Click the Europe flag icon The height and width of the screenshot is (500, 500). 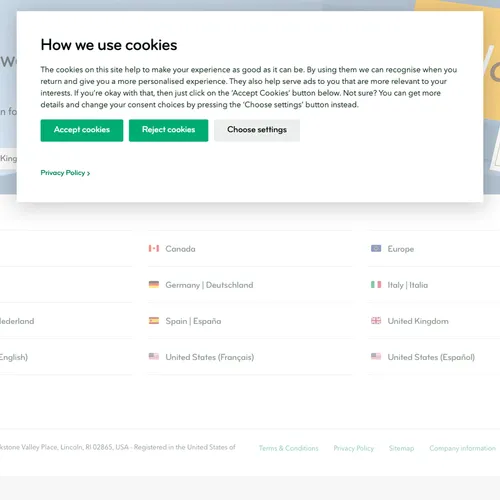[x=376, y=248]
